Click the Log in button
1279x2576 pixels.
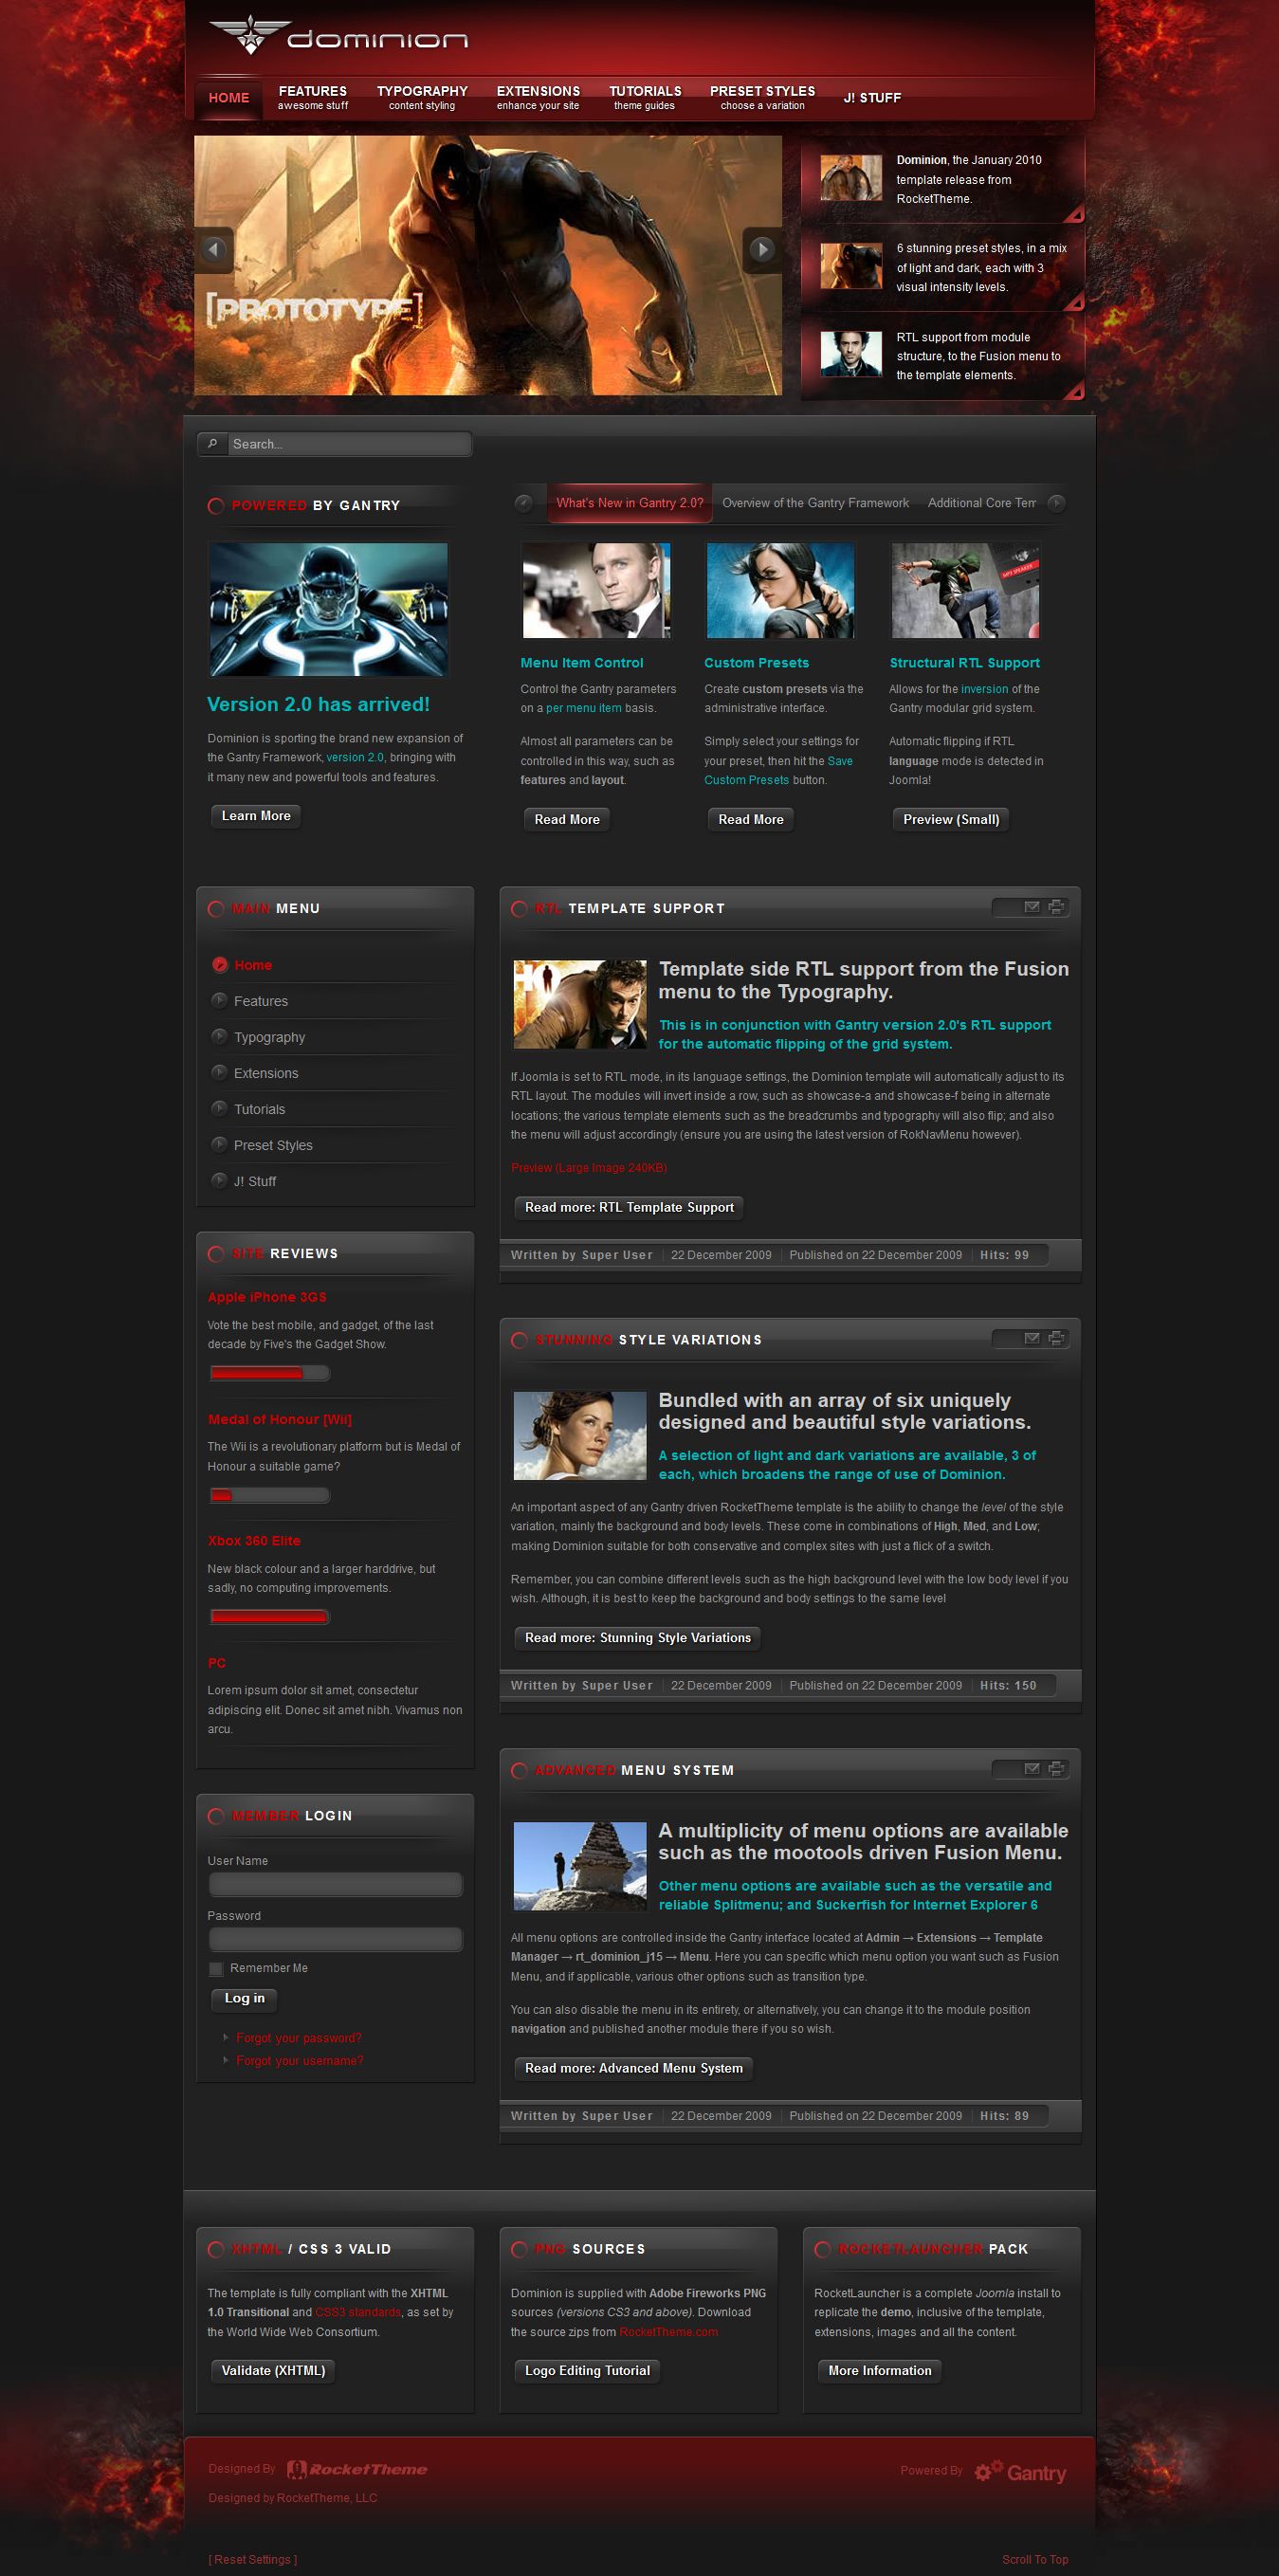244,1998
